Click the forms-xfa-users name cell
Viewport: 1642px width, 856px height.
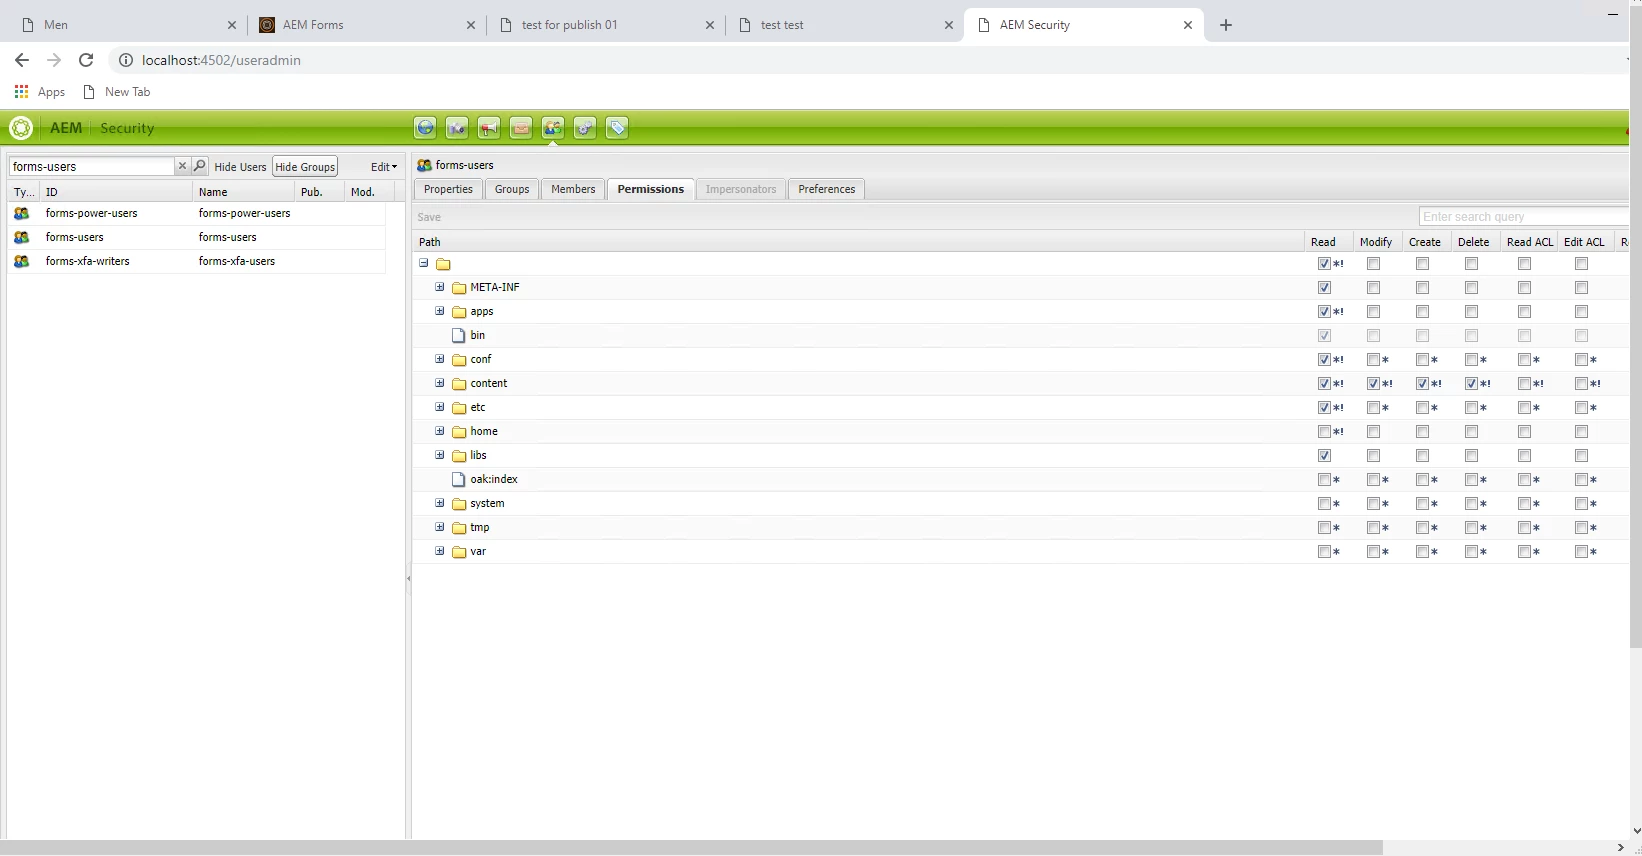coord(237,261)
